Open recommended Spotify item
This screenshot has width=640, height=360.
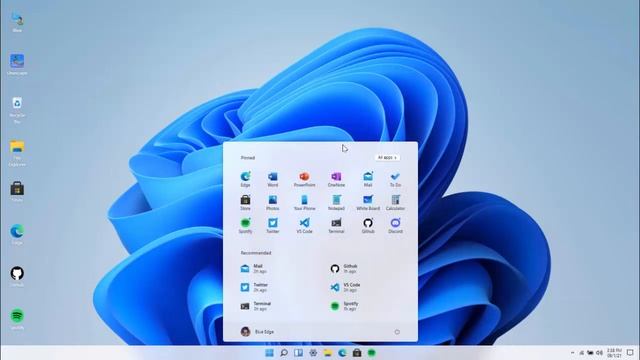(344, 306)
